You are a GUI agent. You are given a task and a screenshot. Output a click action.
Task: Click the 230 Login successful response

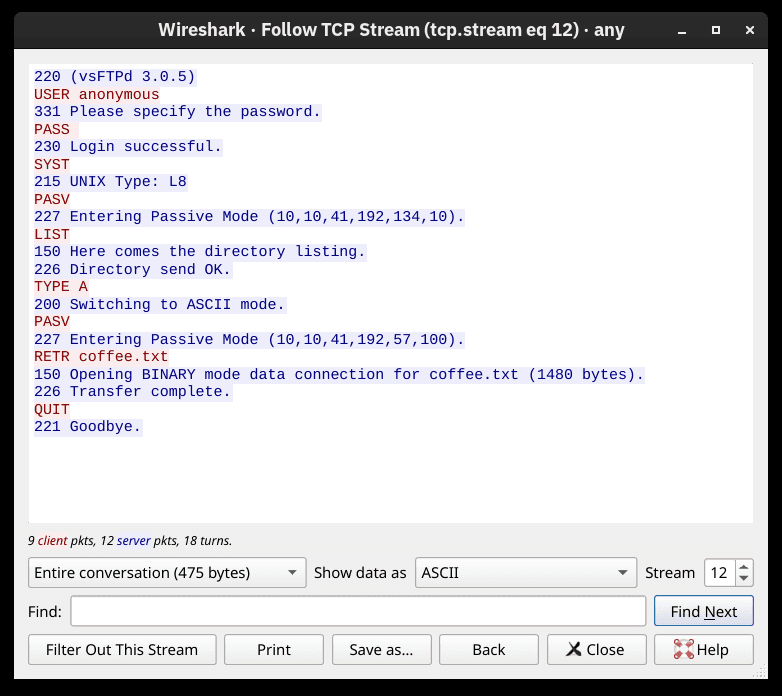128,147
